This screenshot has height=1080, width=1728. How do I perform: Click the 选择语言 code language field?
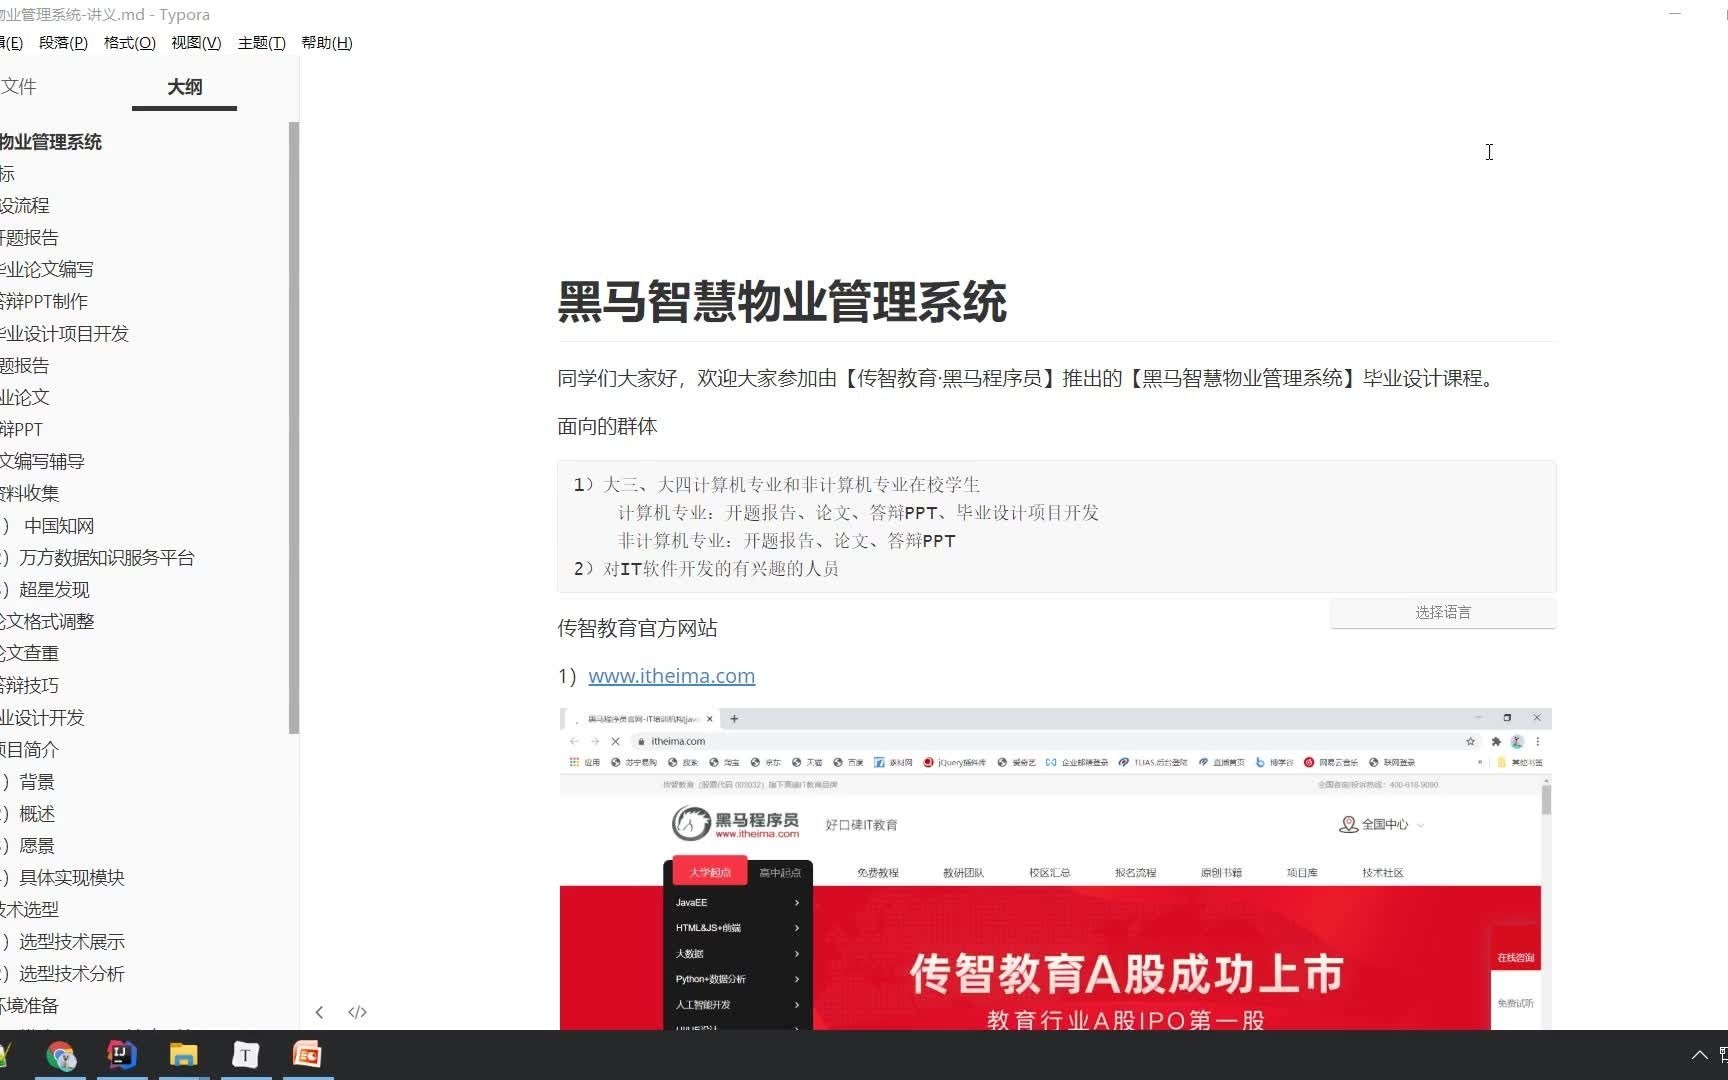coord(1443,613)
